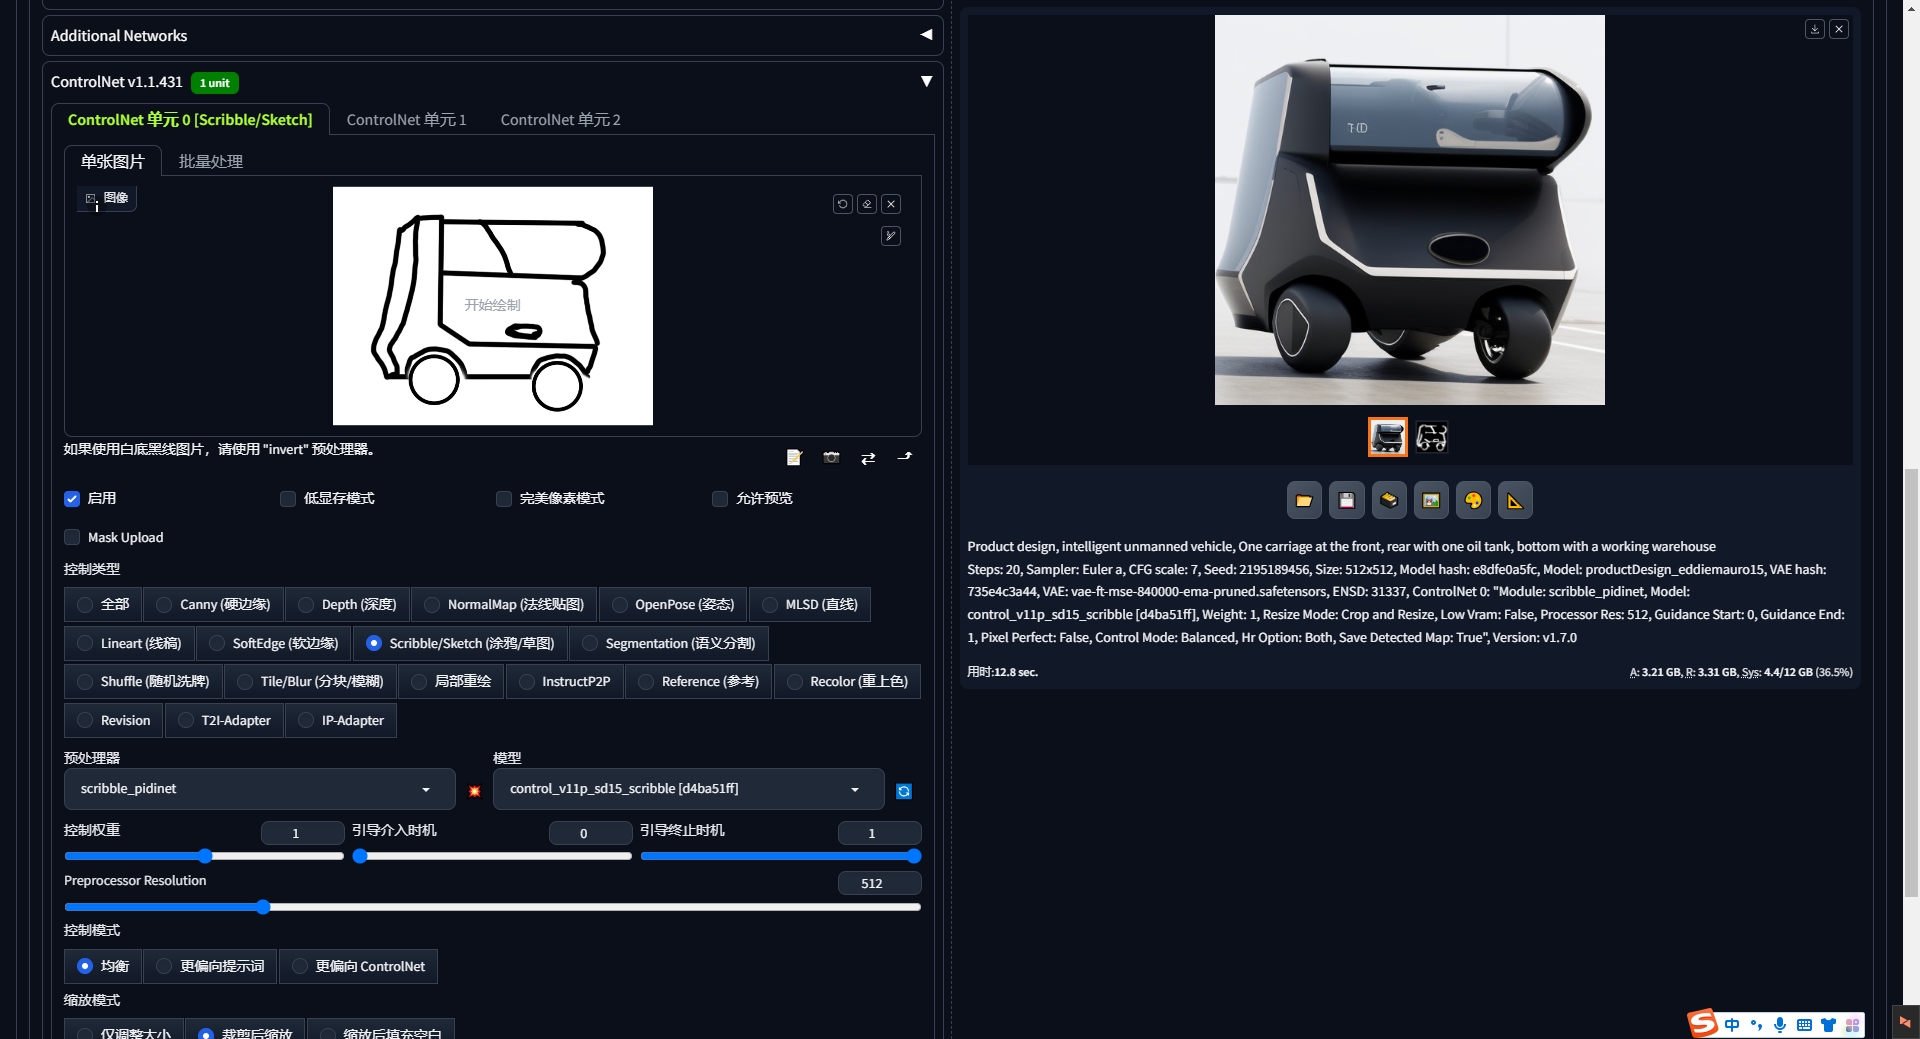Open the output folder icon
Viewport: 1920px width, 1039px height.
(x=1303, y=500)
